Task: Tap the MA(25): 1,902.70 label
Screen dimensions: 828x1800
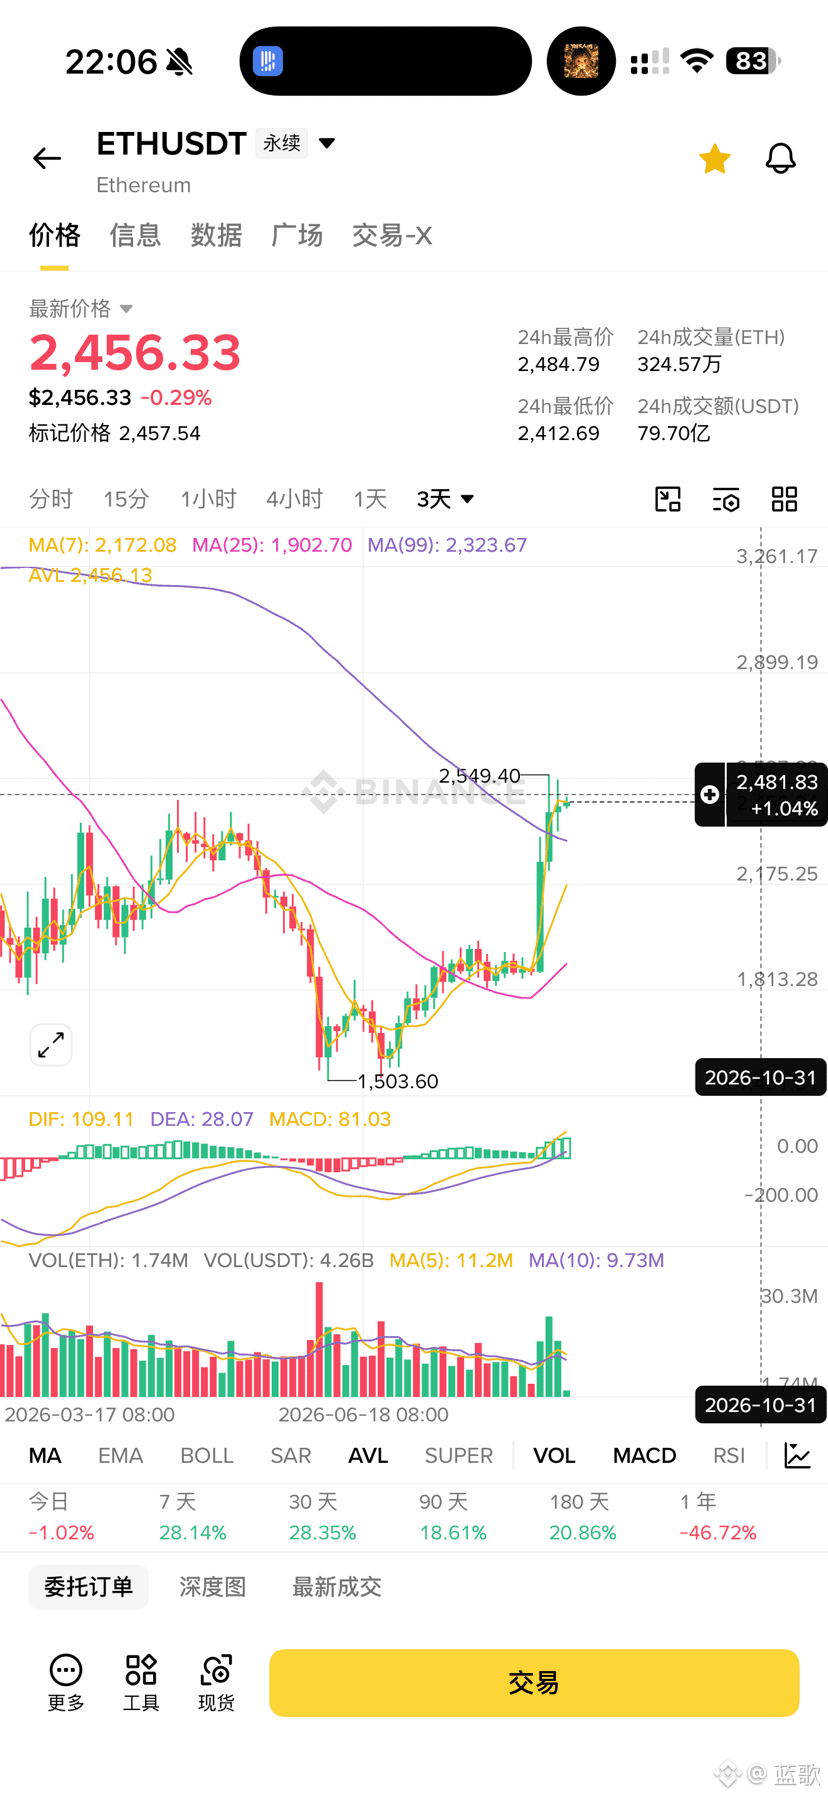Action: 272,545
